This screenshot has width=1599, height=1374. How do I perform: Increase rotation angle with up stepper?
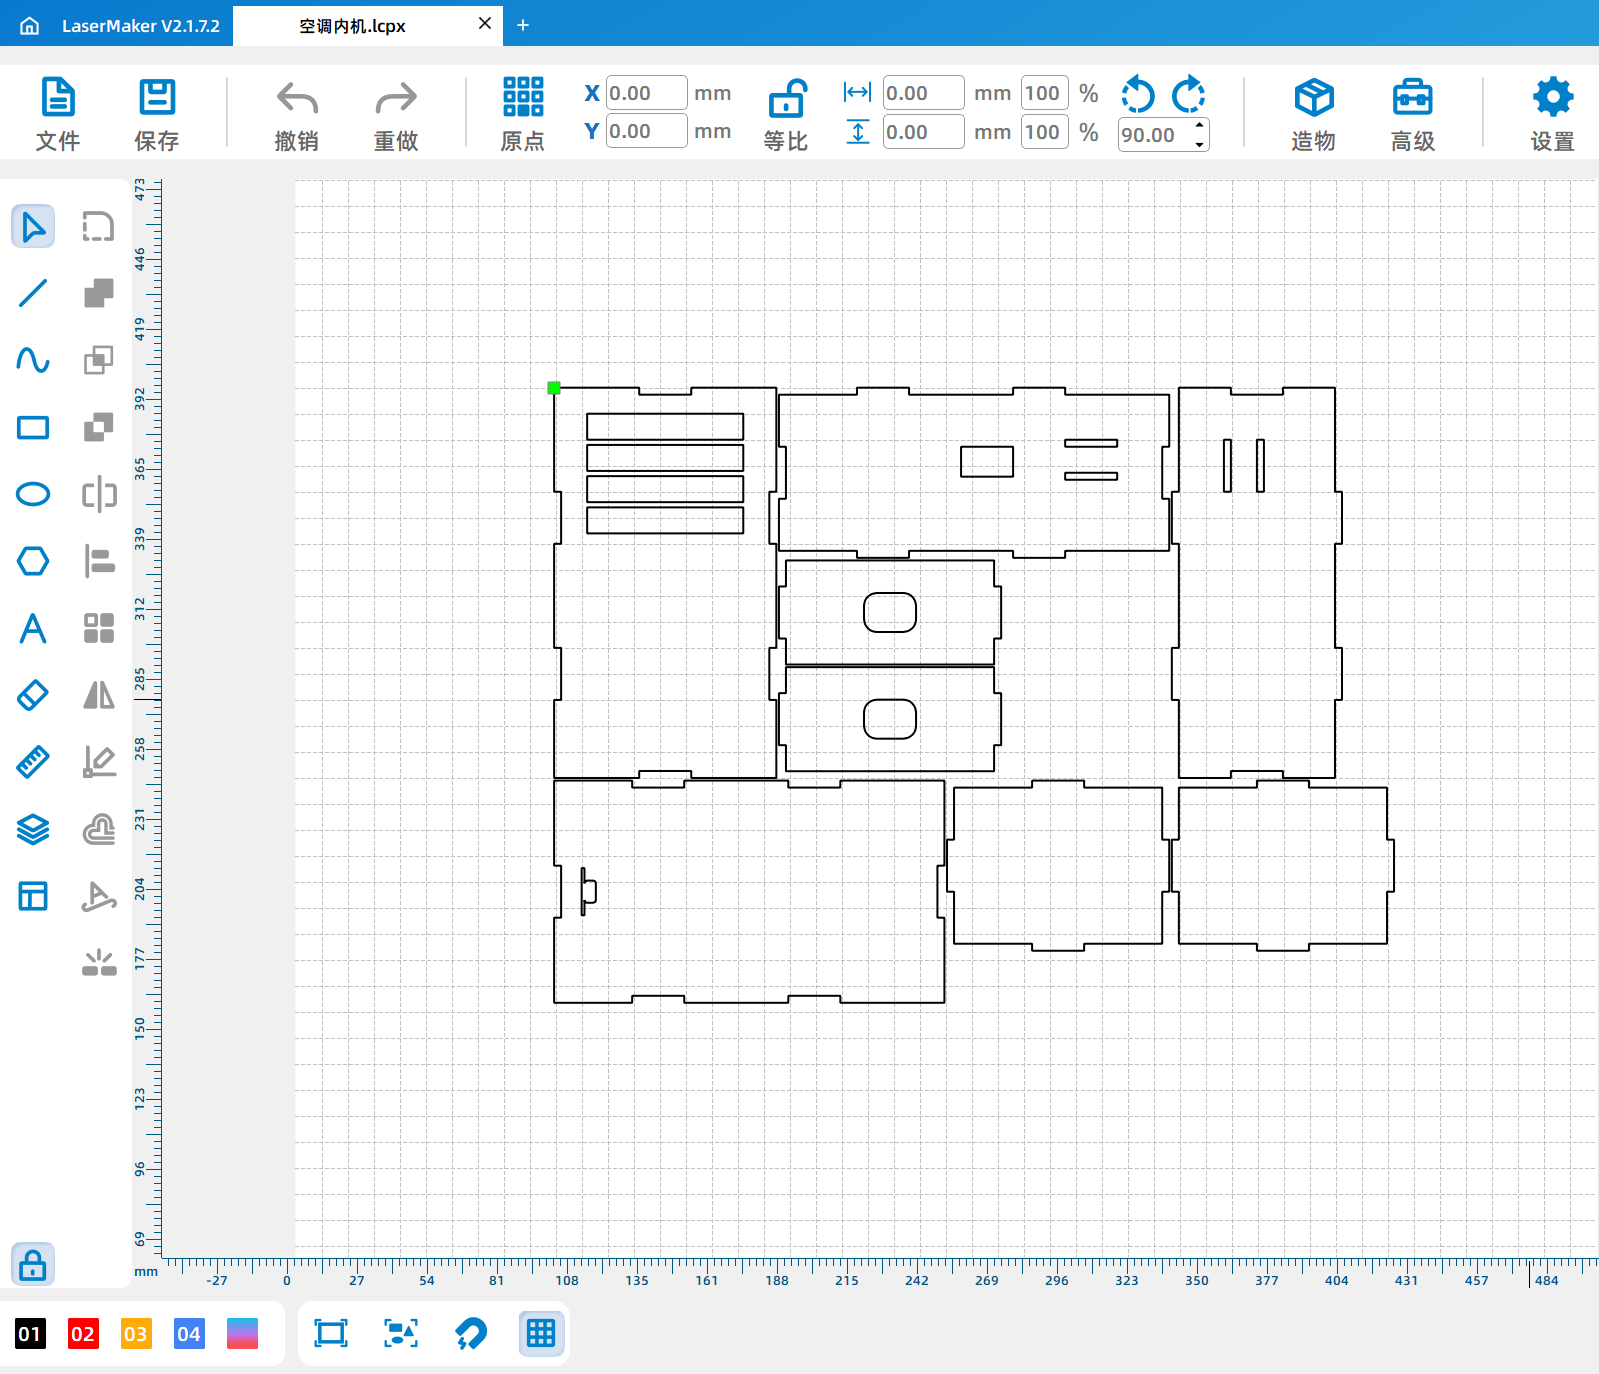tap(1199, 126)
